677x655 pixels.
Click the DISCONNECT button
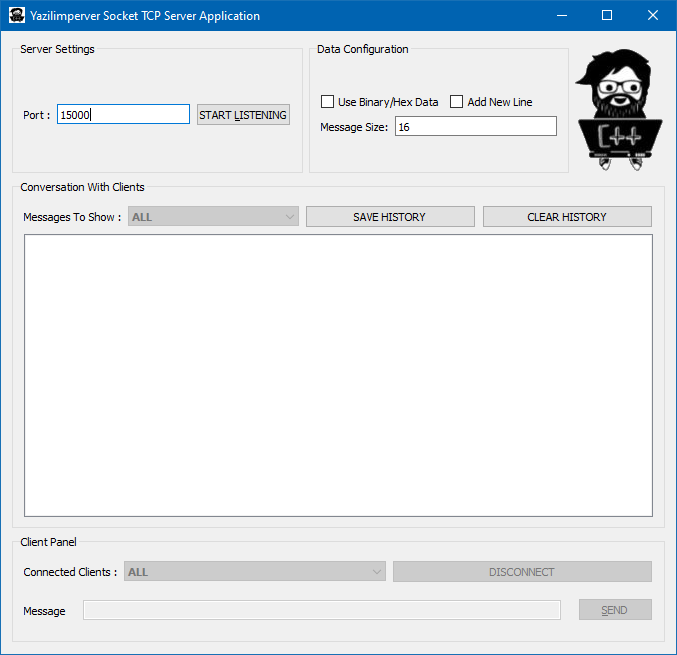522,572
